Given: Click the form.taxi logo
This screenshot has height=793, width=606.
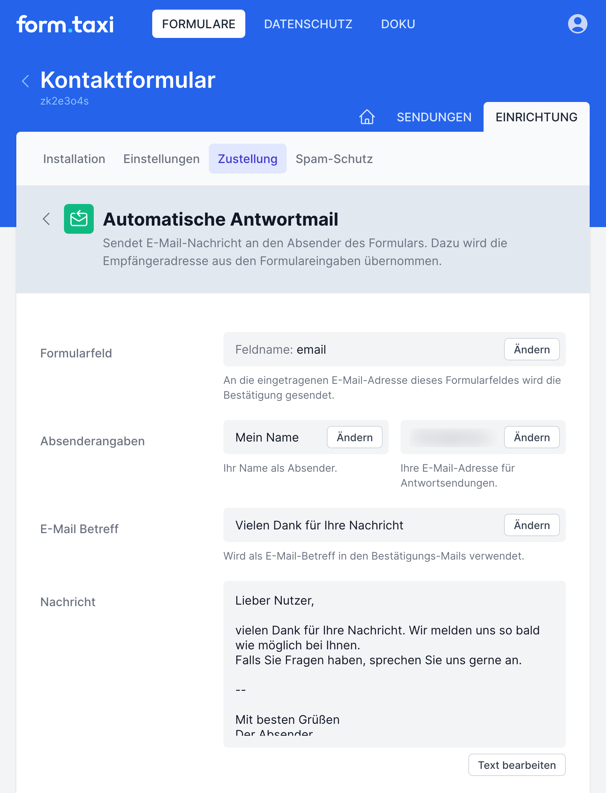Looking at the screenshot, I should pos(65,24).
